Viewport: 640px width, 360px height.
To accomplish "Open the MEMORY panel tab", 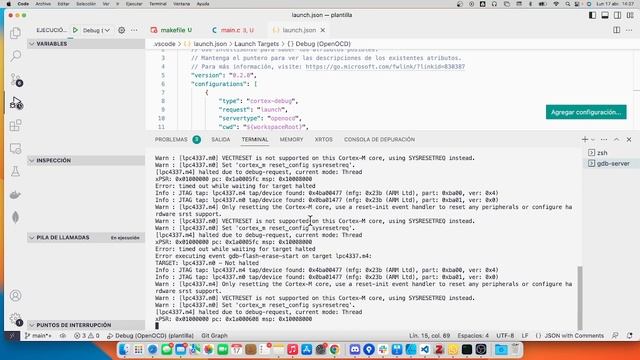I will (291, 140).
